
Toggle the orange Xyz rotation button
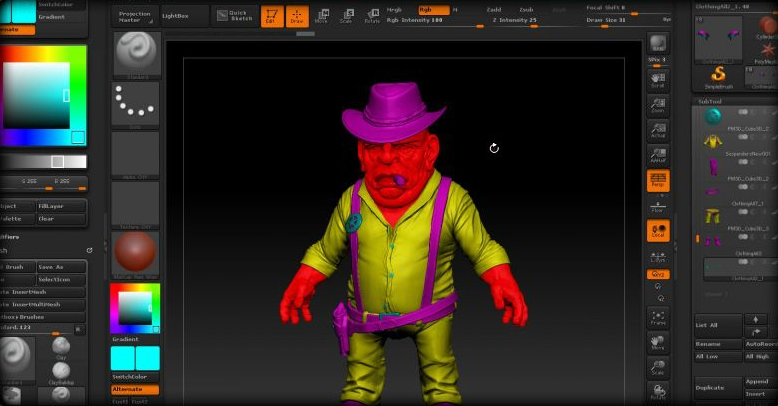tap(658, 274)
